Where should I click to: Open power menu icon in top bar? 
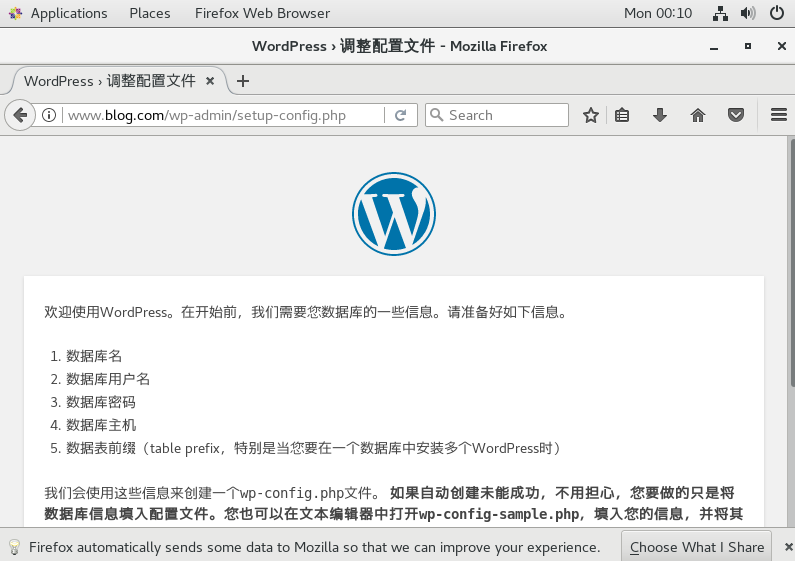coord(777,13)
